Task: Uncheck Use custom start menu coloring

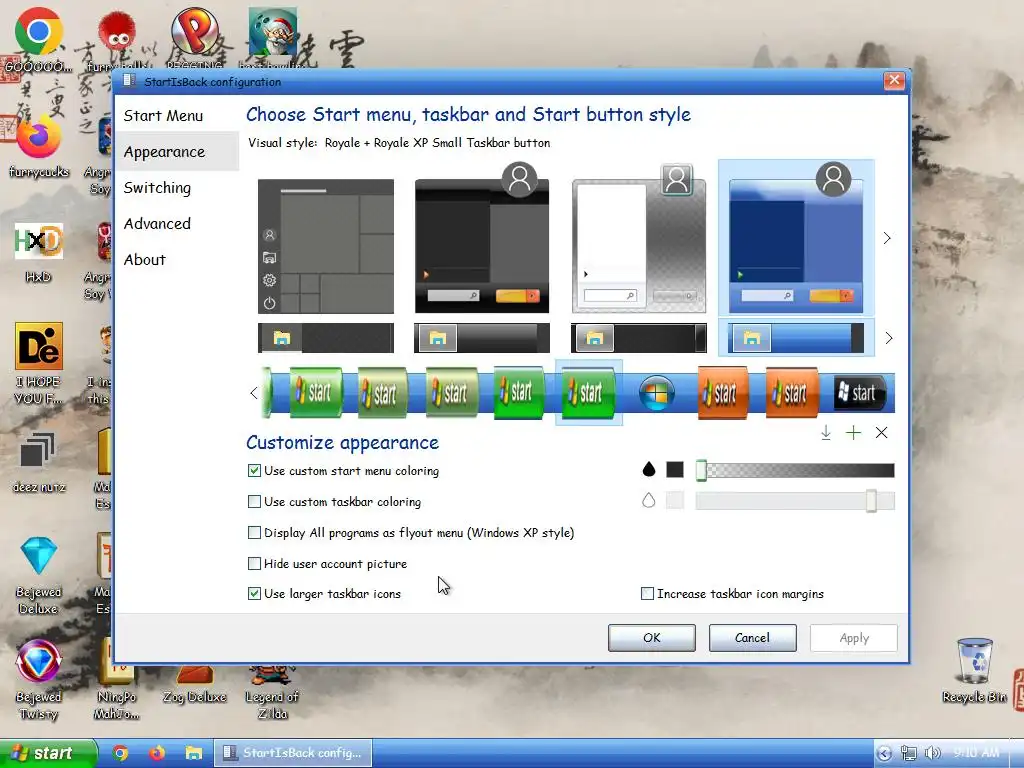Action: (254, 471)
